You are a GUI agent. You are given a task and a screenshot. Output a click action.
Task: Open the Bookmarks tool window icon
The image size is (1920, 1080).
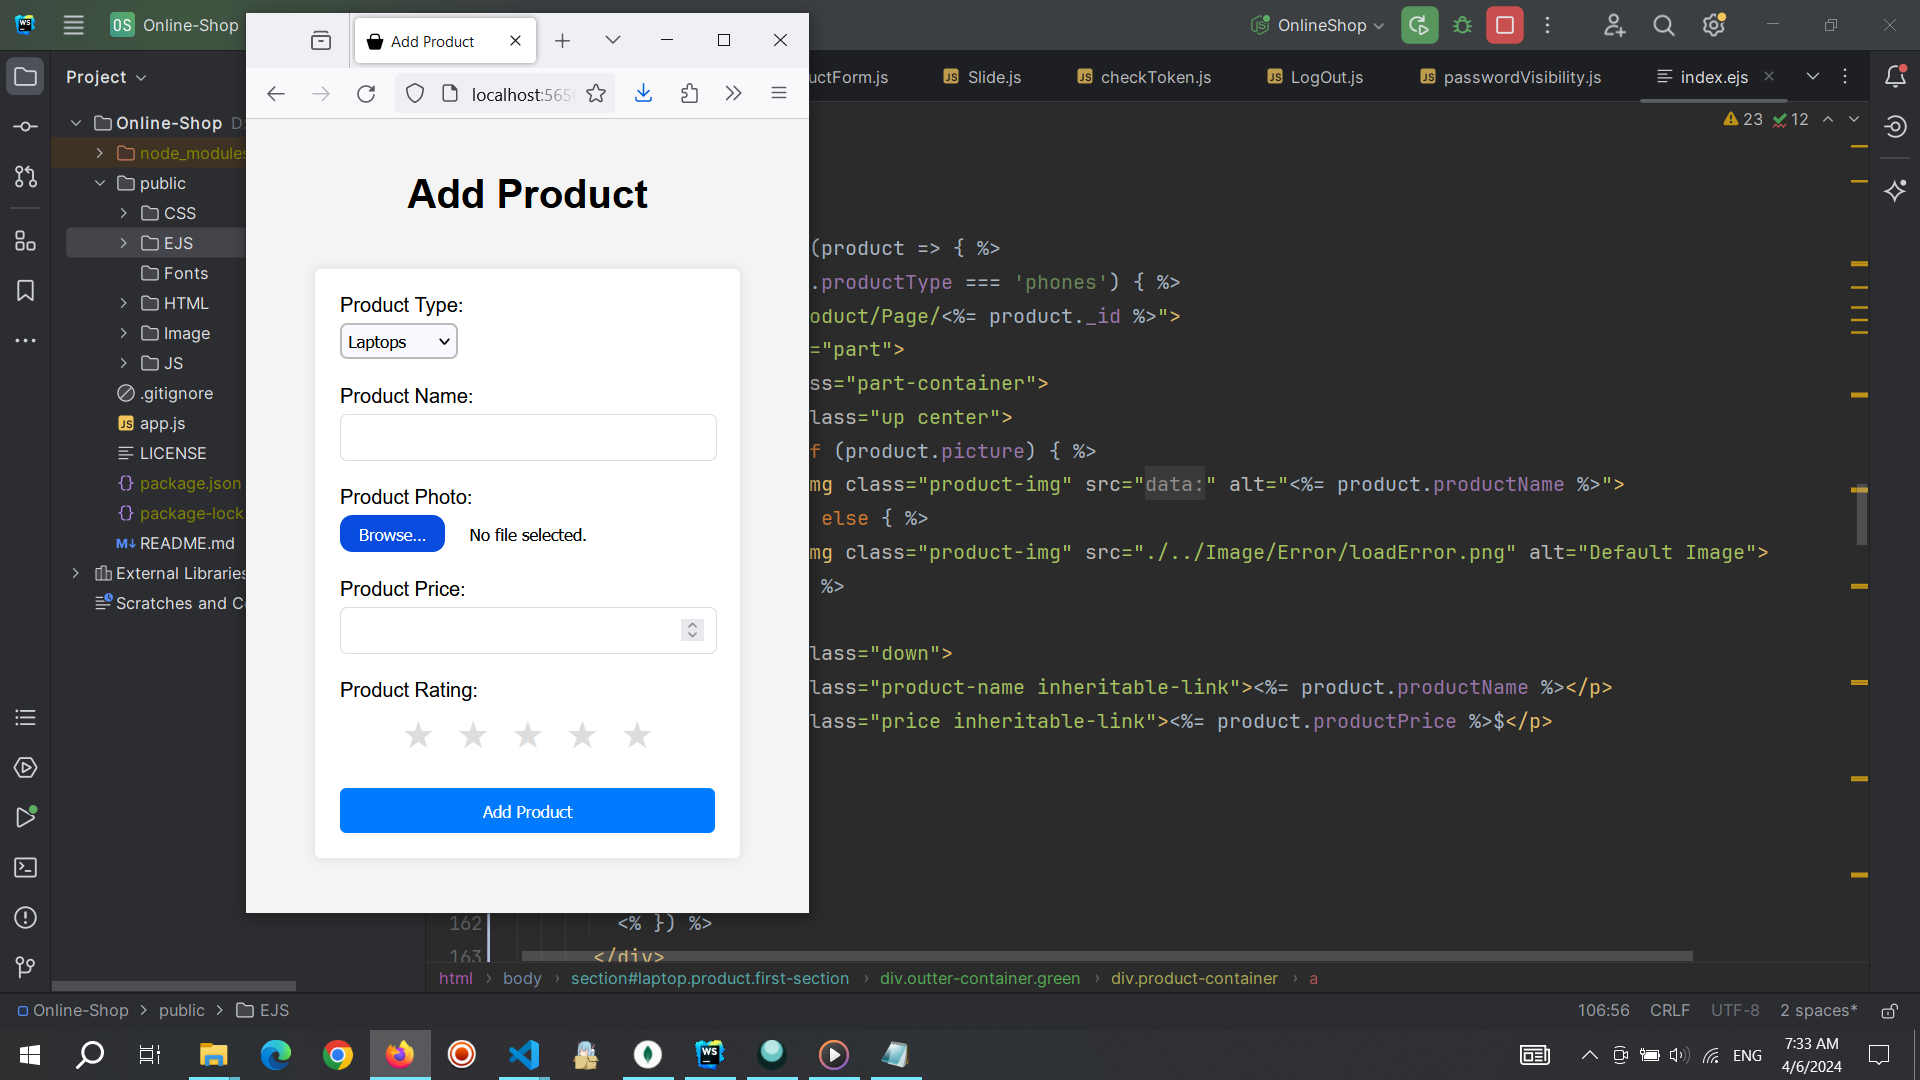pyautogui.click(x=26, y=291)
